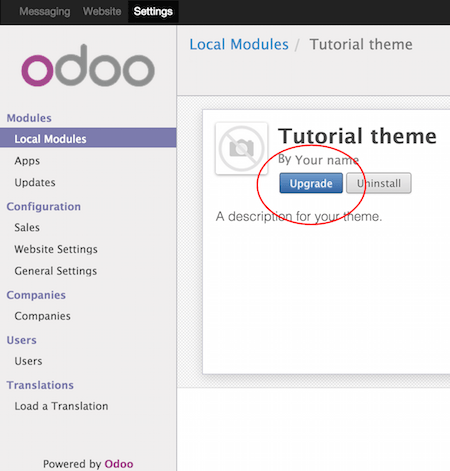
Task: Open General Settings
Action: pos(56,271)
